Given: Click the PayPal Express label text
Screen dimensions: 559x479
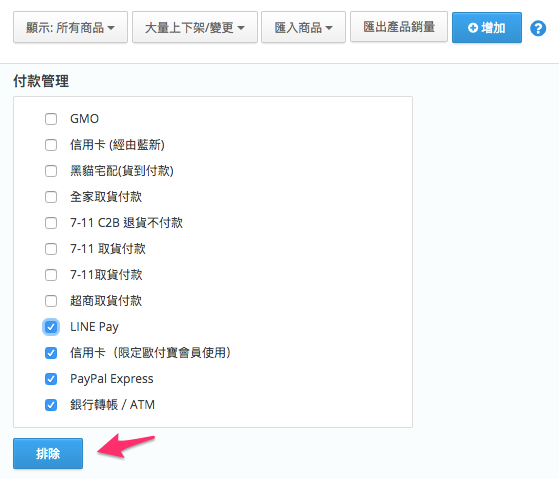Looking at the screenshot, I should pyautogui.click(x=112, y=379).
